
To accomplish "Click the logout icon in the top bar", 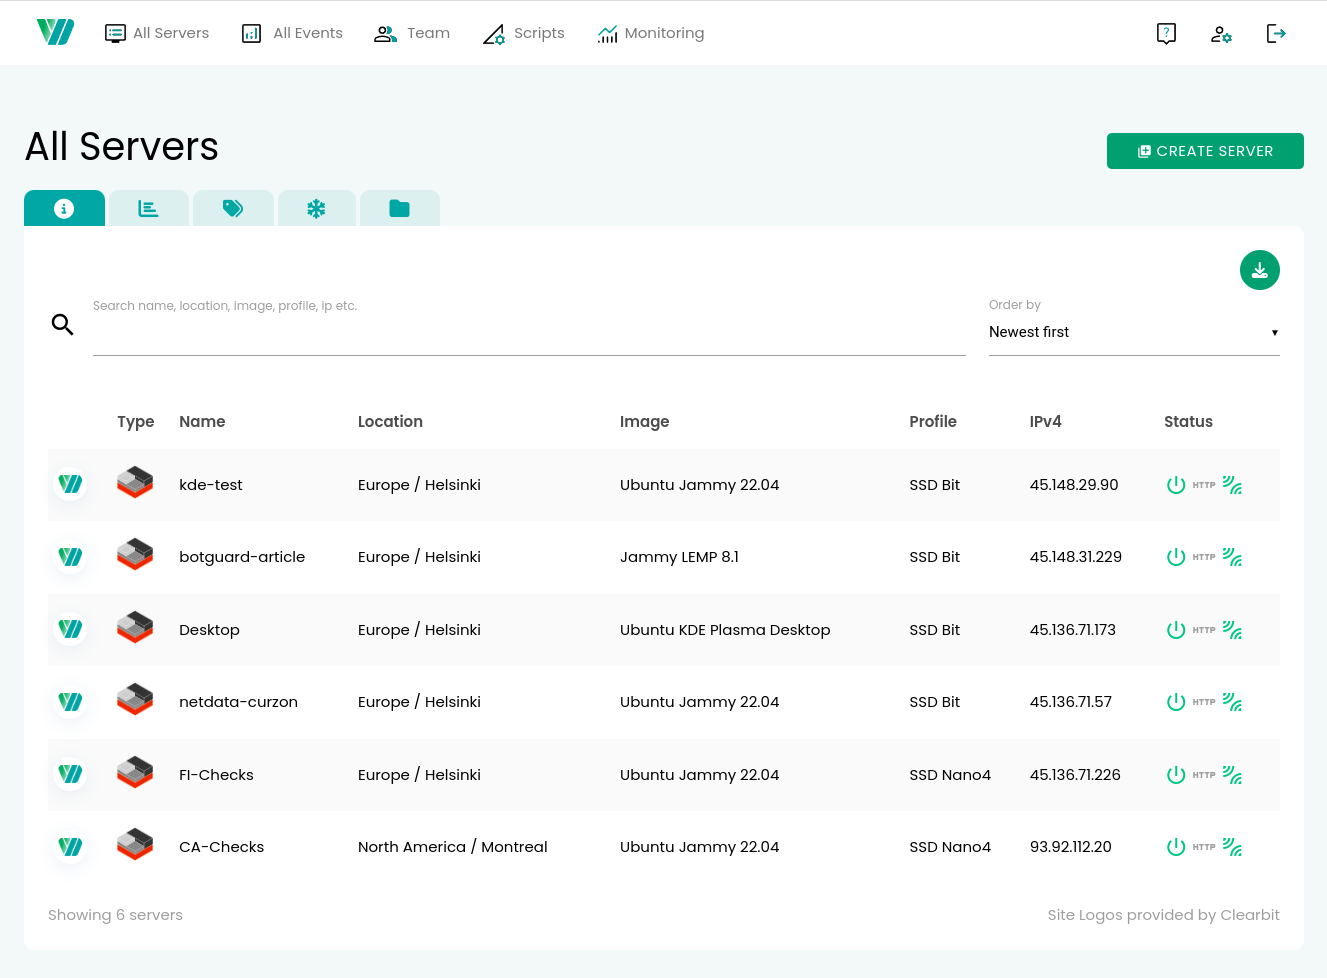I will click(1276, 34).
